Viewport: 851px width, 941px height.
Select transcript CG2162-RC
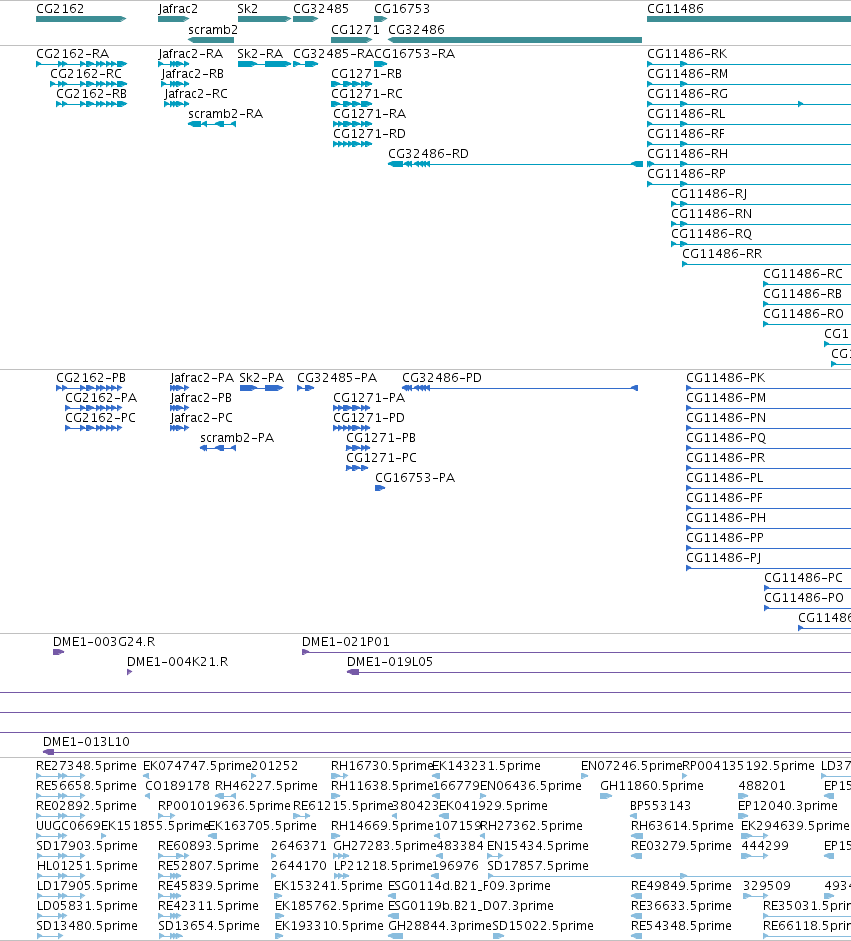coord(86,74)
